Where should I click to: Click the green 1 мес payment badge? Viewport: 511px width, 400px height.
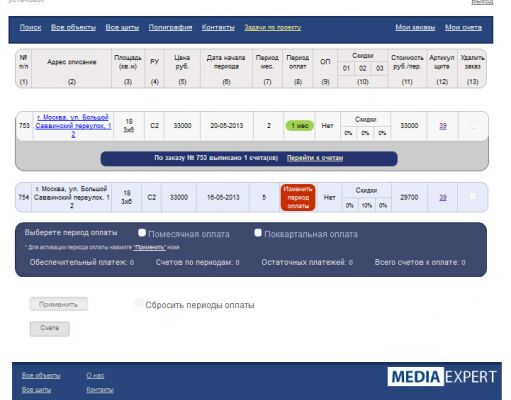300,126
